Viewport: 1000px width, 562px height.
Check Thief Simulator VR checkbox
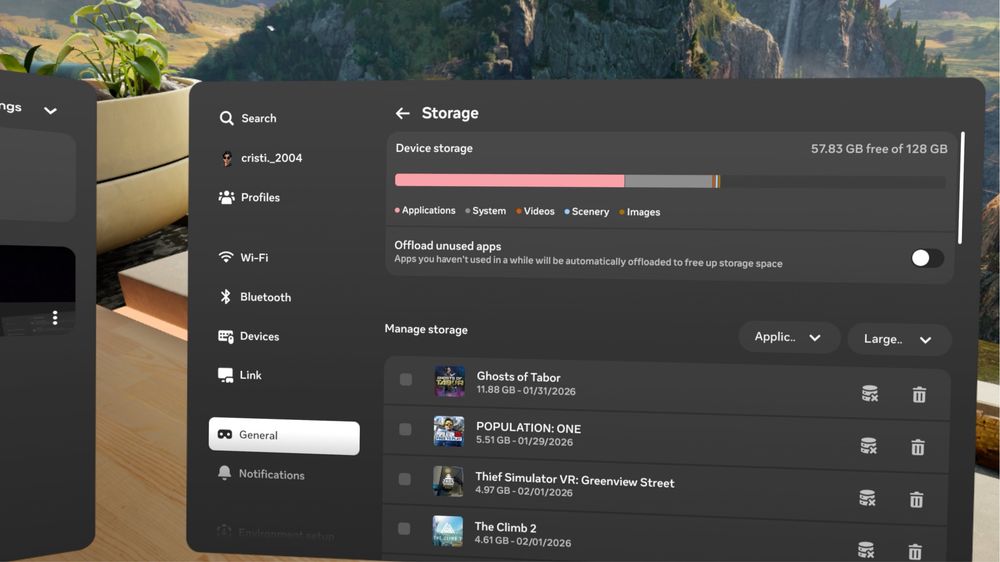(404, 479)
